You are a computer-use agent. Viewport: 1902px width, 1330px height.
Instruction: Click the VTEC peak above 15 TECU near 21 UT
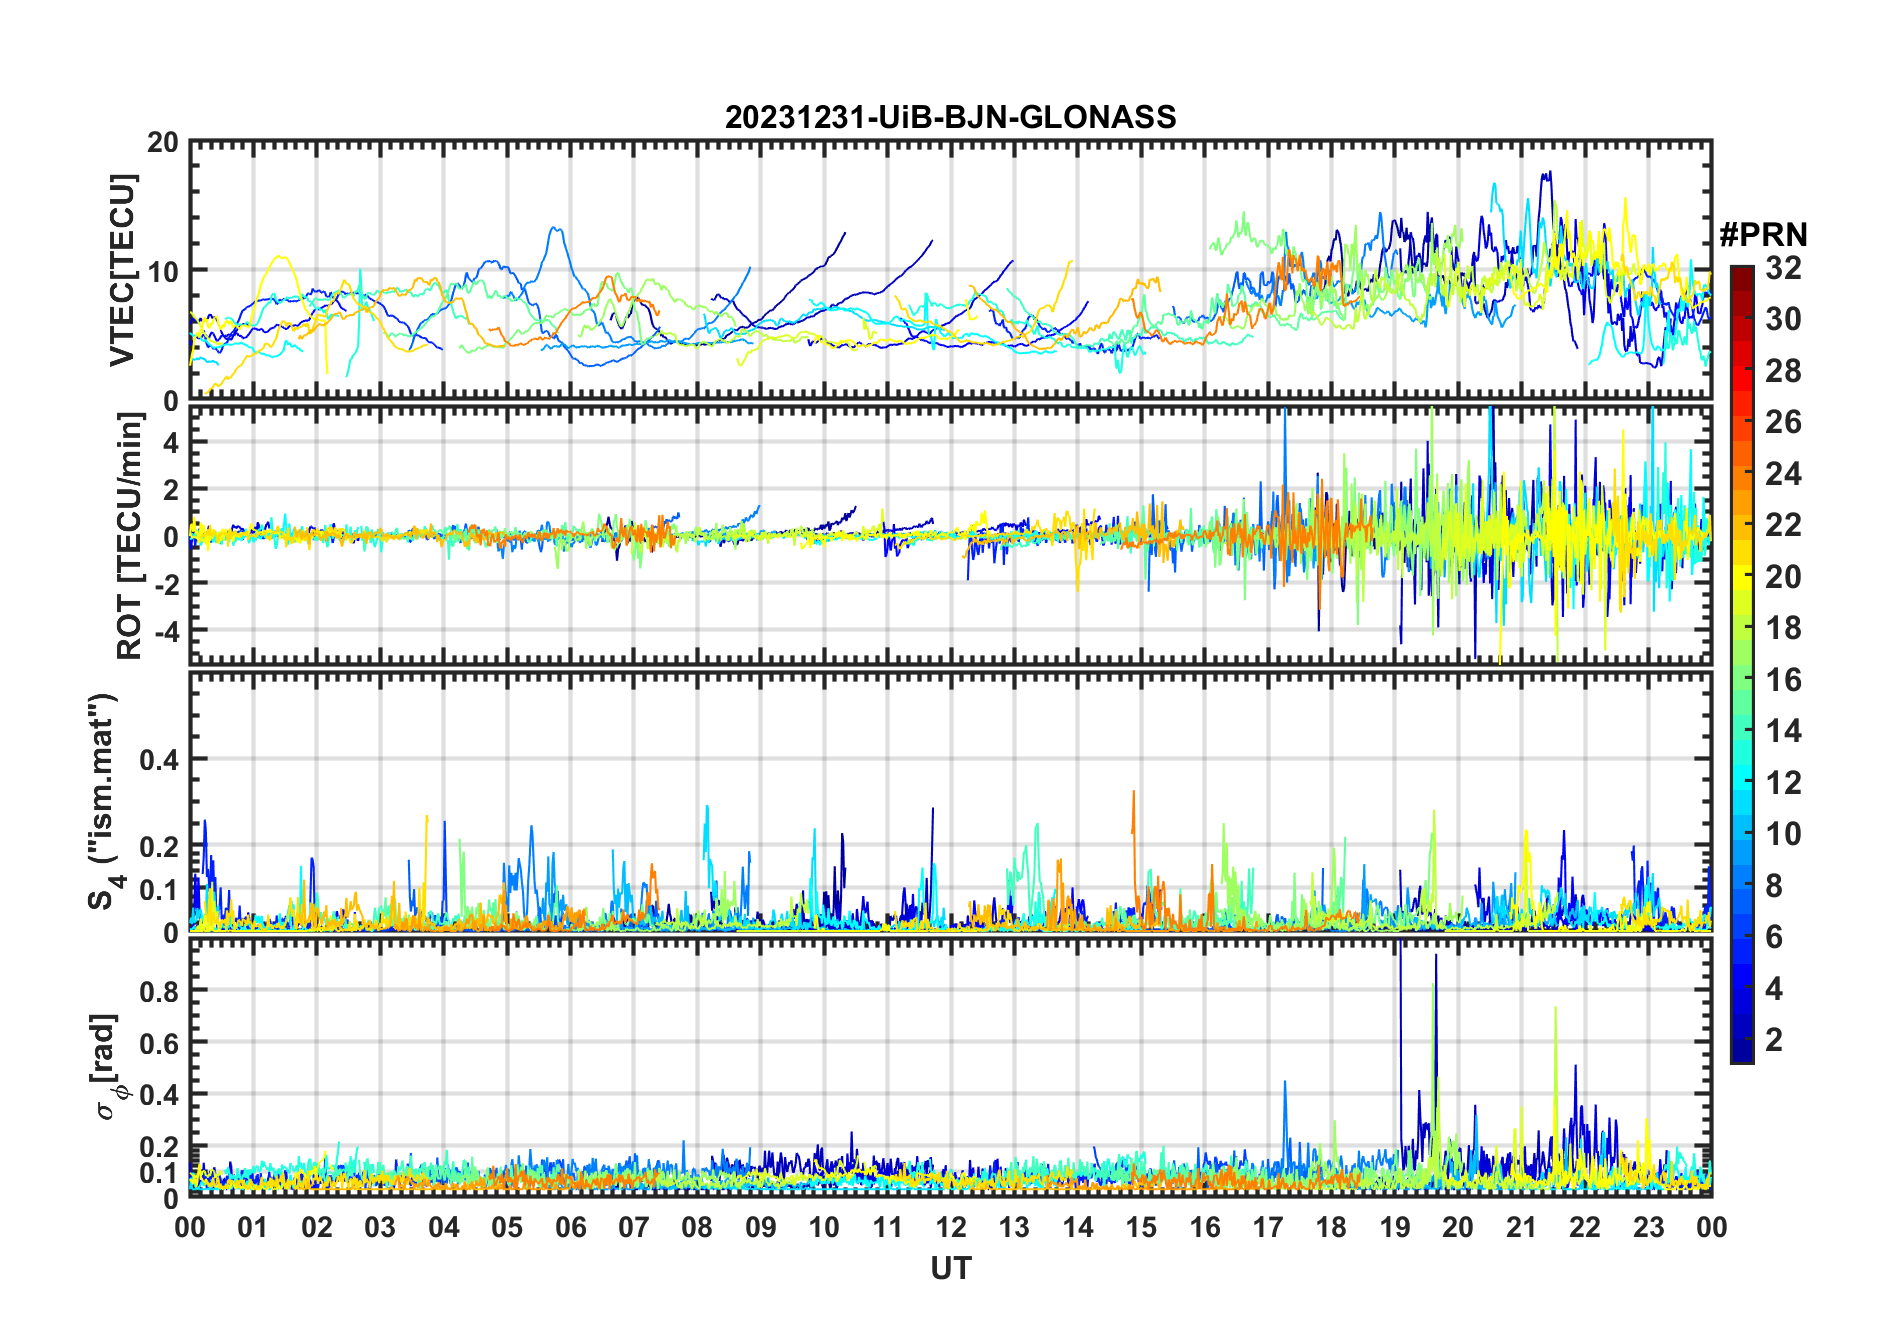(1547, 176)
